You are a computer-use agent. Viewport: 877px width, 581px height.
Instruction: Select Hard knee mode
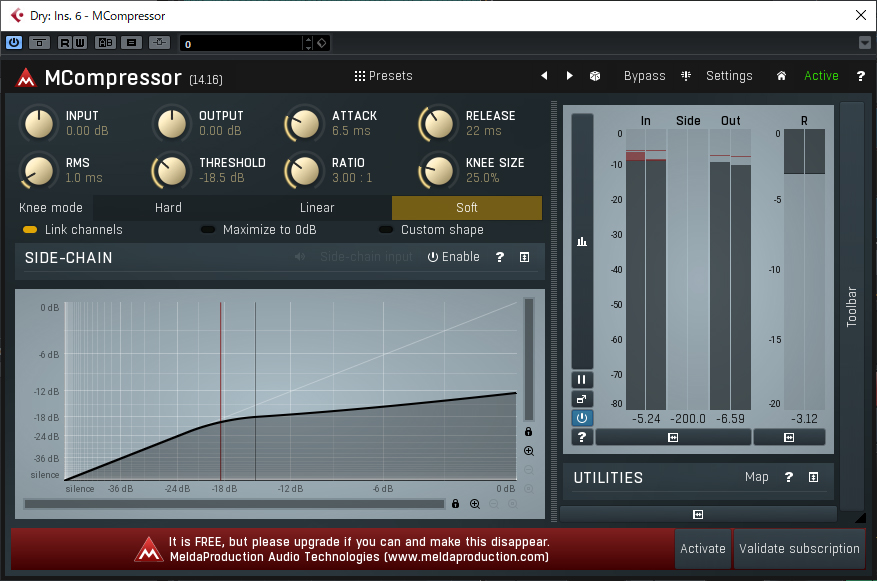[168, 207]
